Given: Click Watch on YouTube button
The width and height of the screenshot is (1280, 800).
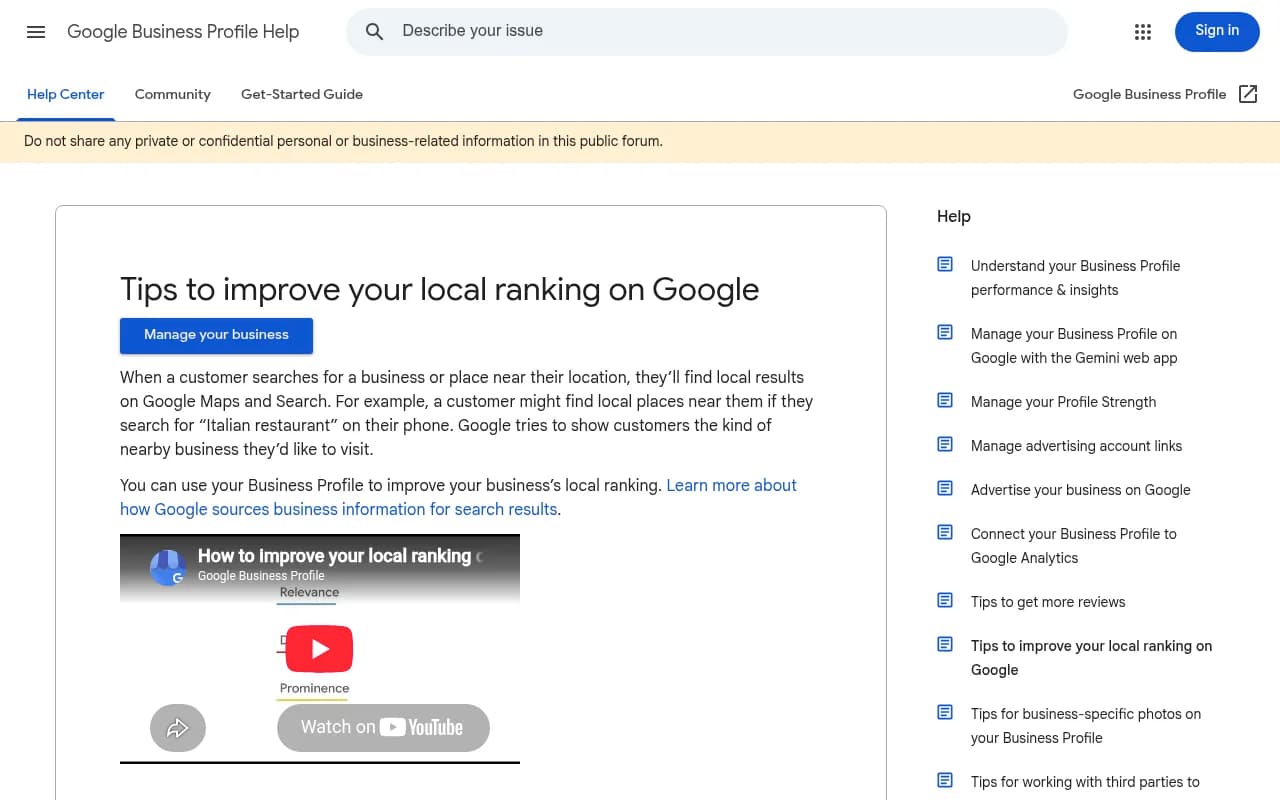Looking at the screenshot, I should [383, 728].
